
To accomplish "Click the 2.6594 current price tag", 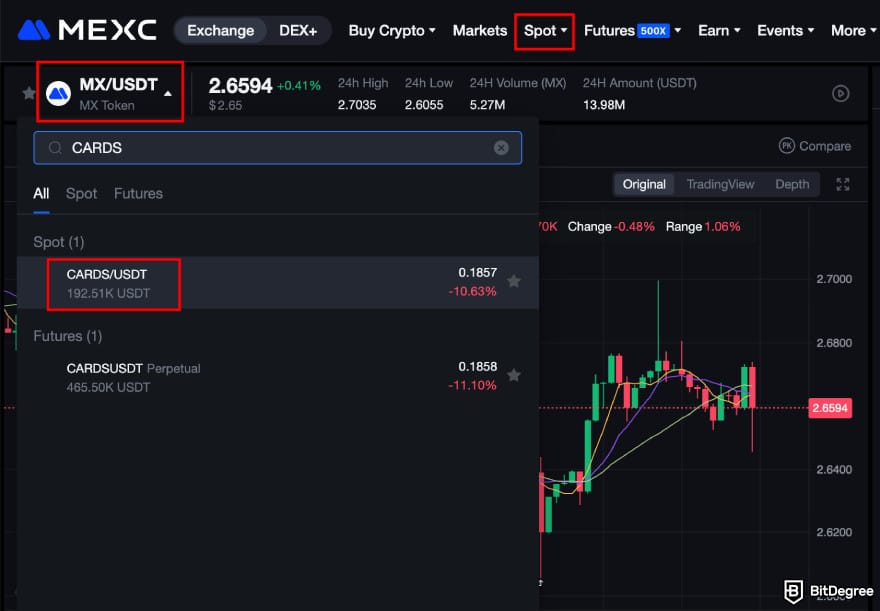I will pyautogui.click(x=830, y=408).
